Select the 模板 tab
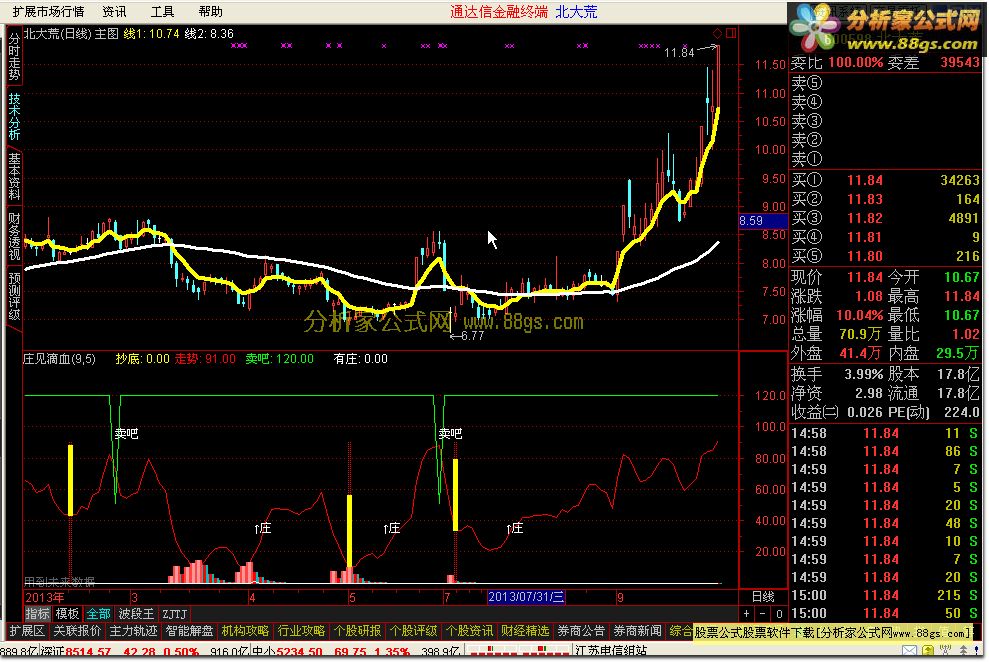The width and height of the screenshot is (989, 662). (x=67, y=613)
